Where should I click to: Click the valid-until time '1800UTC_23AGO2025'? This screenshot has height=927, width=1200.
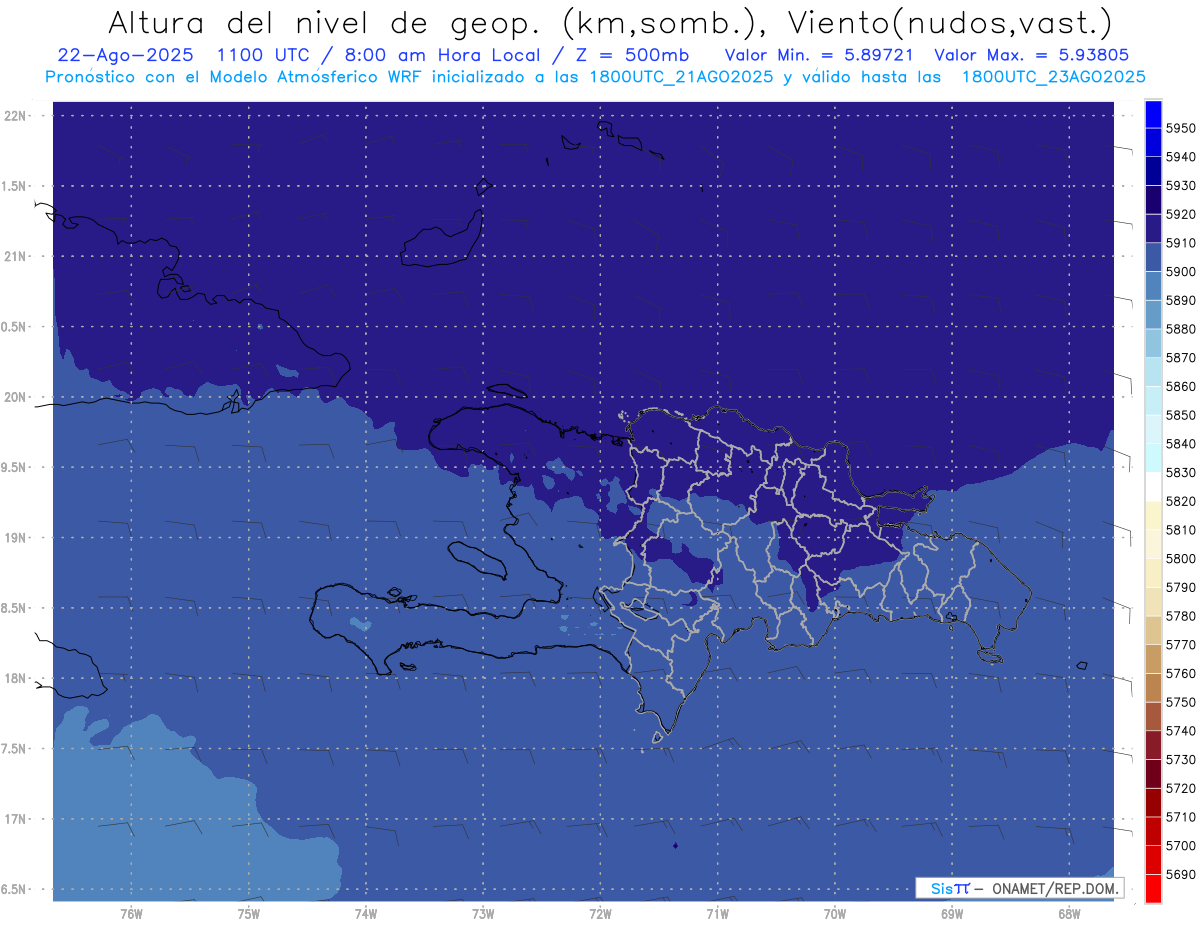(x=1053, y=77)
